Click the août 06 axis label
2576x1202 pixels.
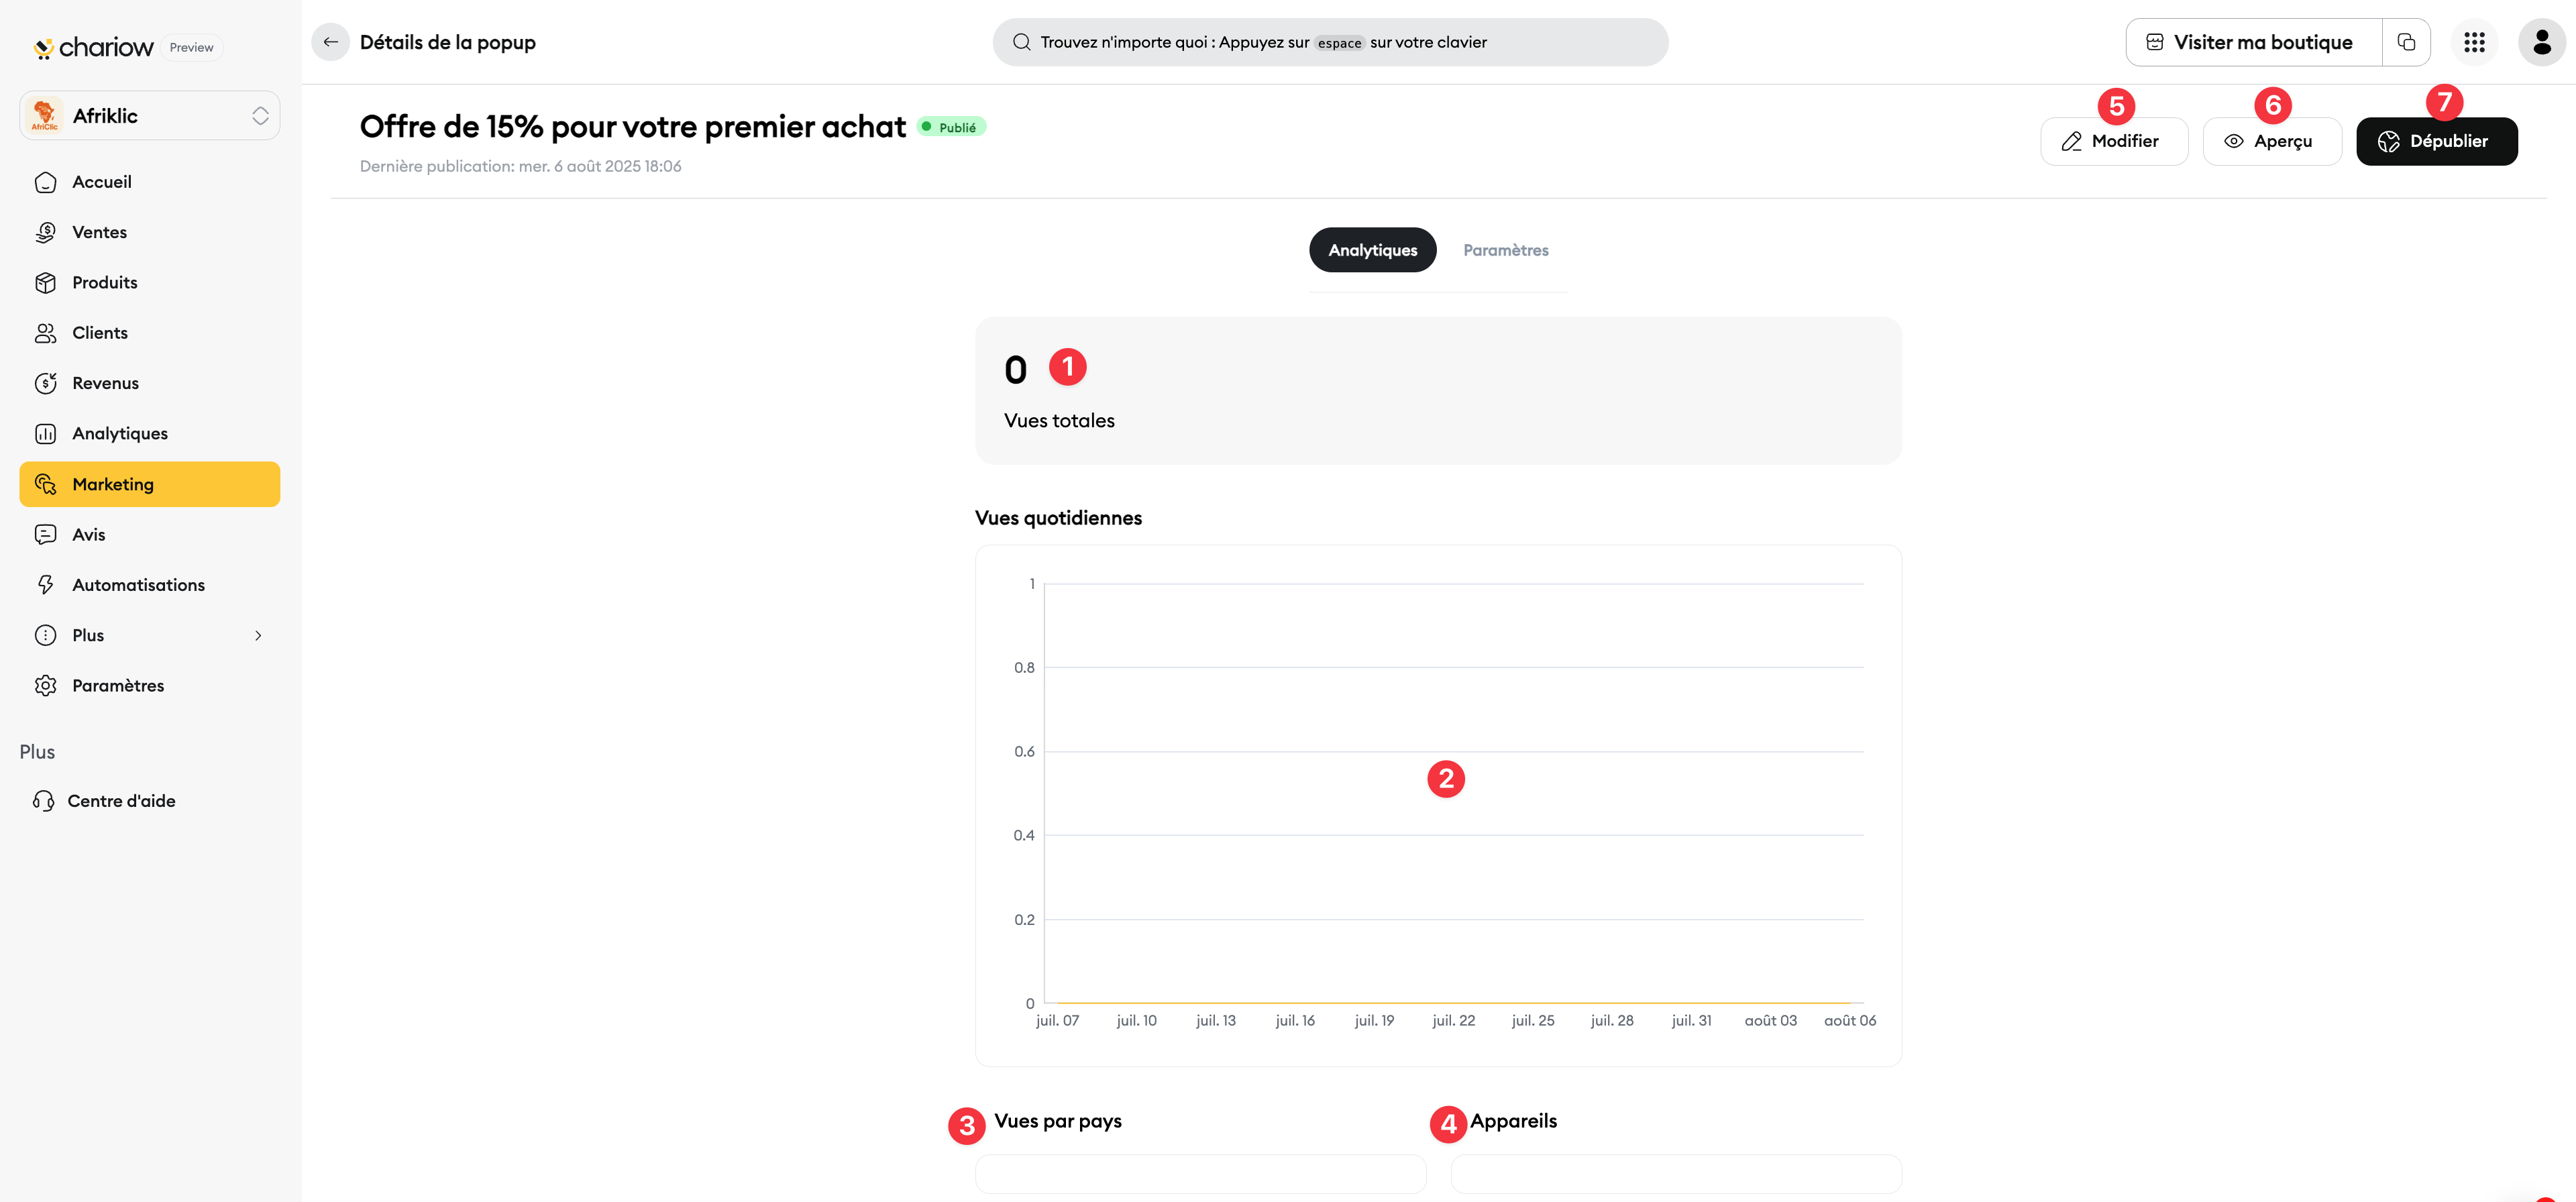pyautogui.click(x=1849, y=1021)
